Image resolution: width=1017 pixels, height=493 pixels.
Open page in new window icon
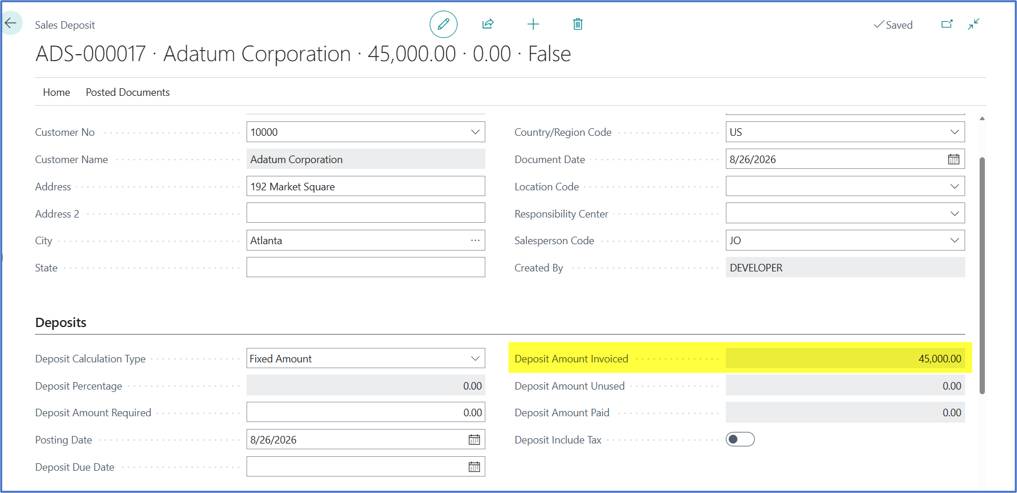point(947,25)
